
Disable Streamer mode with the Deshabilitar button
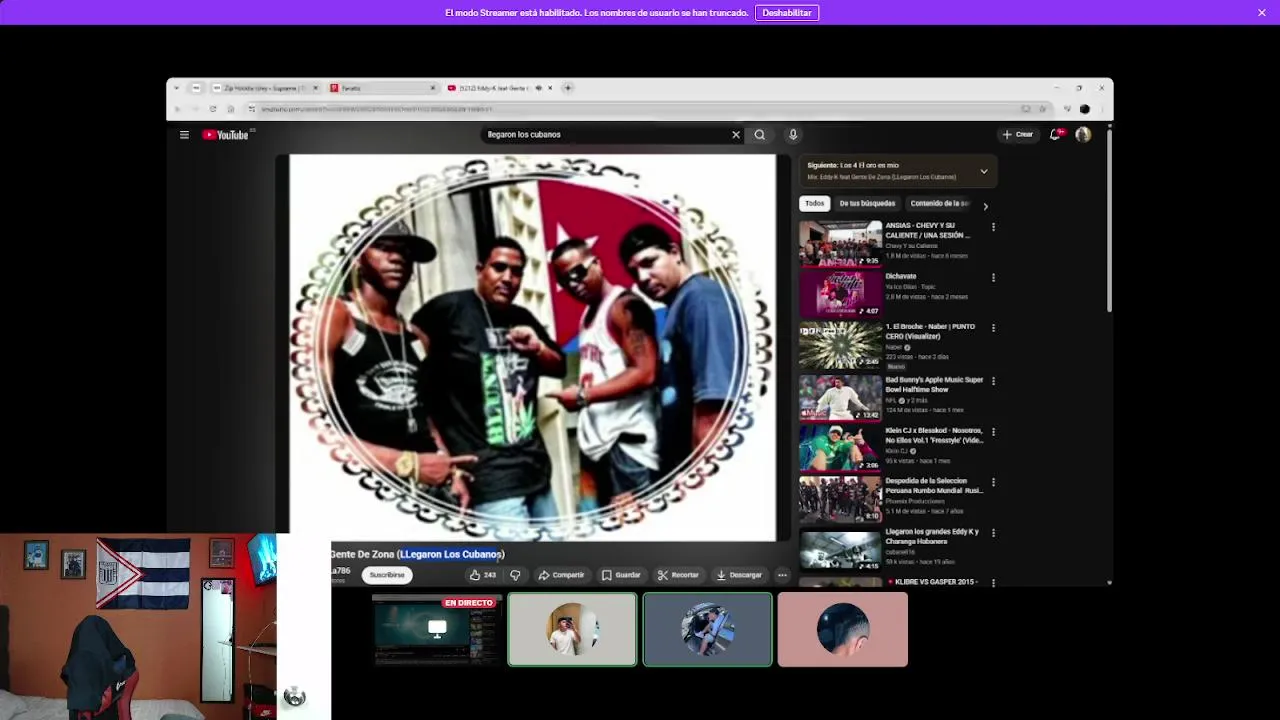(787, 13)
